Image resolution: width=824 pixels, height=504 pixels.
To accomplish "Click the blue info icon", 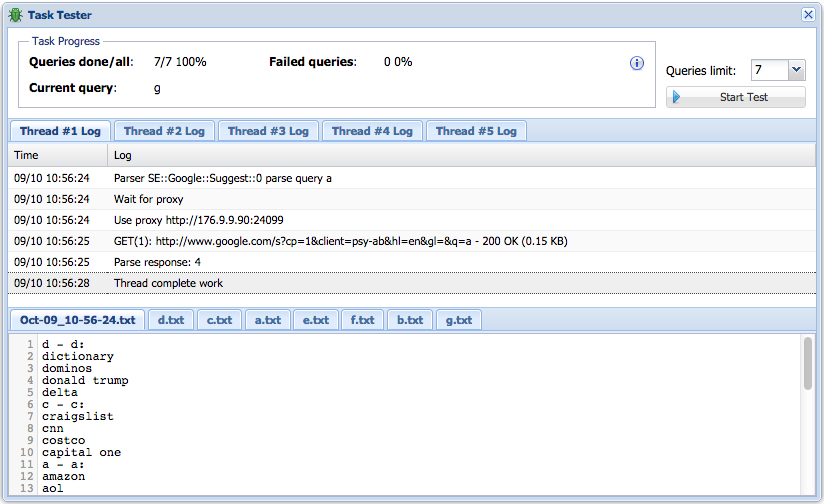I will 636,64.
